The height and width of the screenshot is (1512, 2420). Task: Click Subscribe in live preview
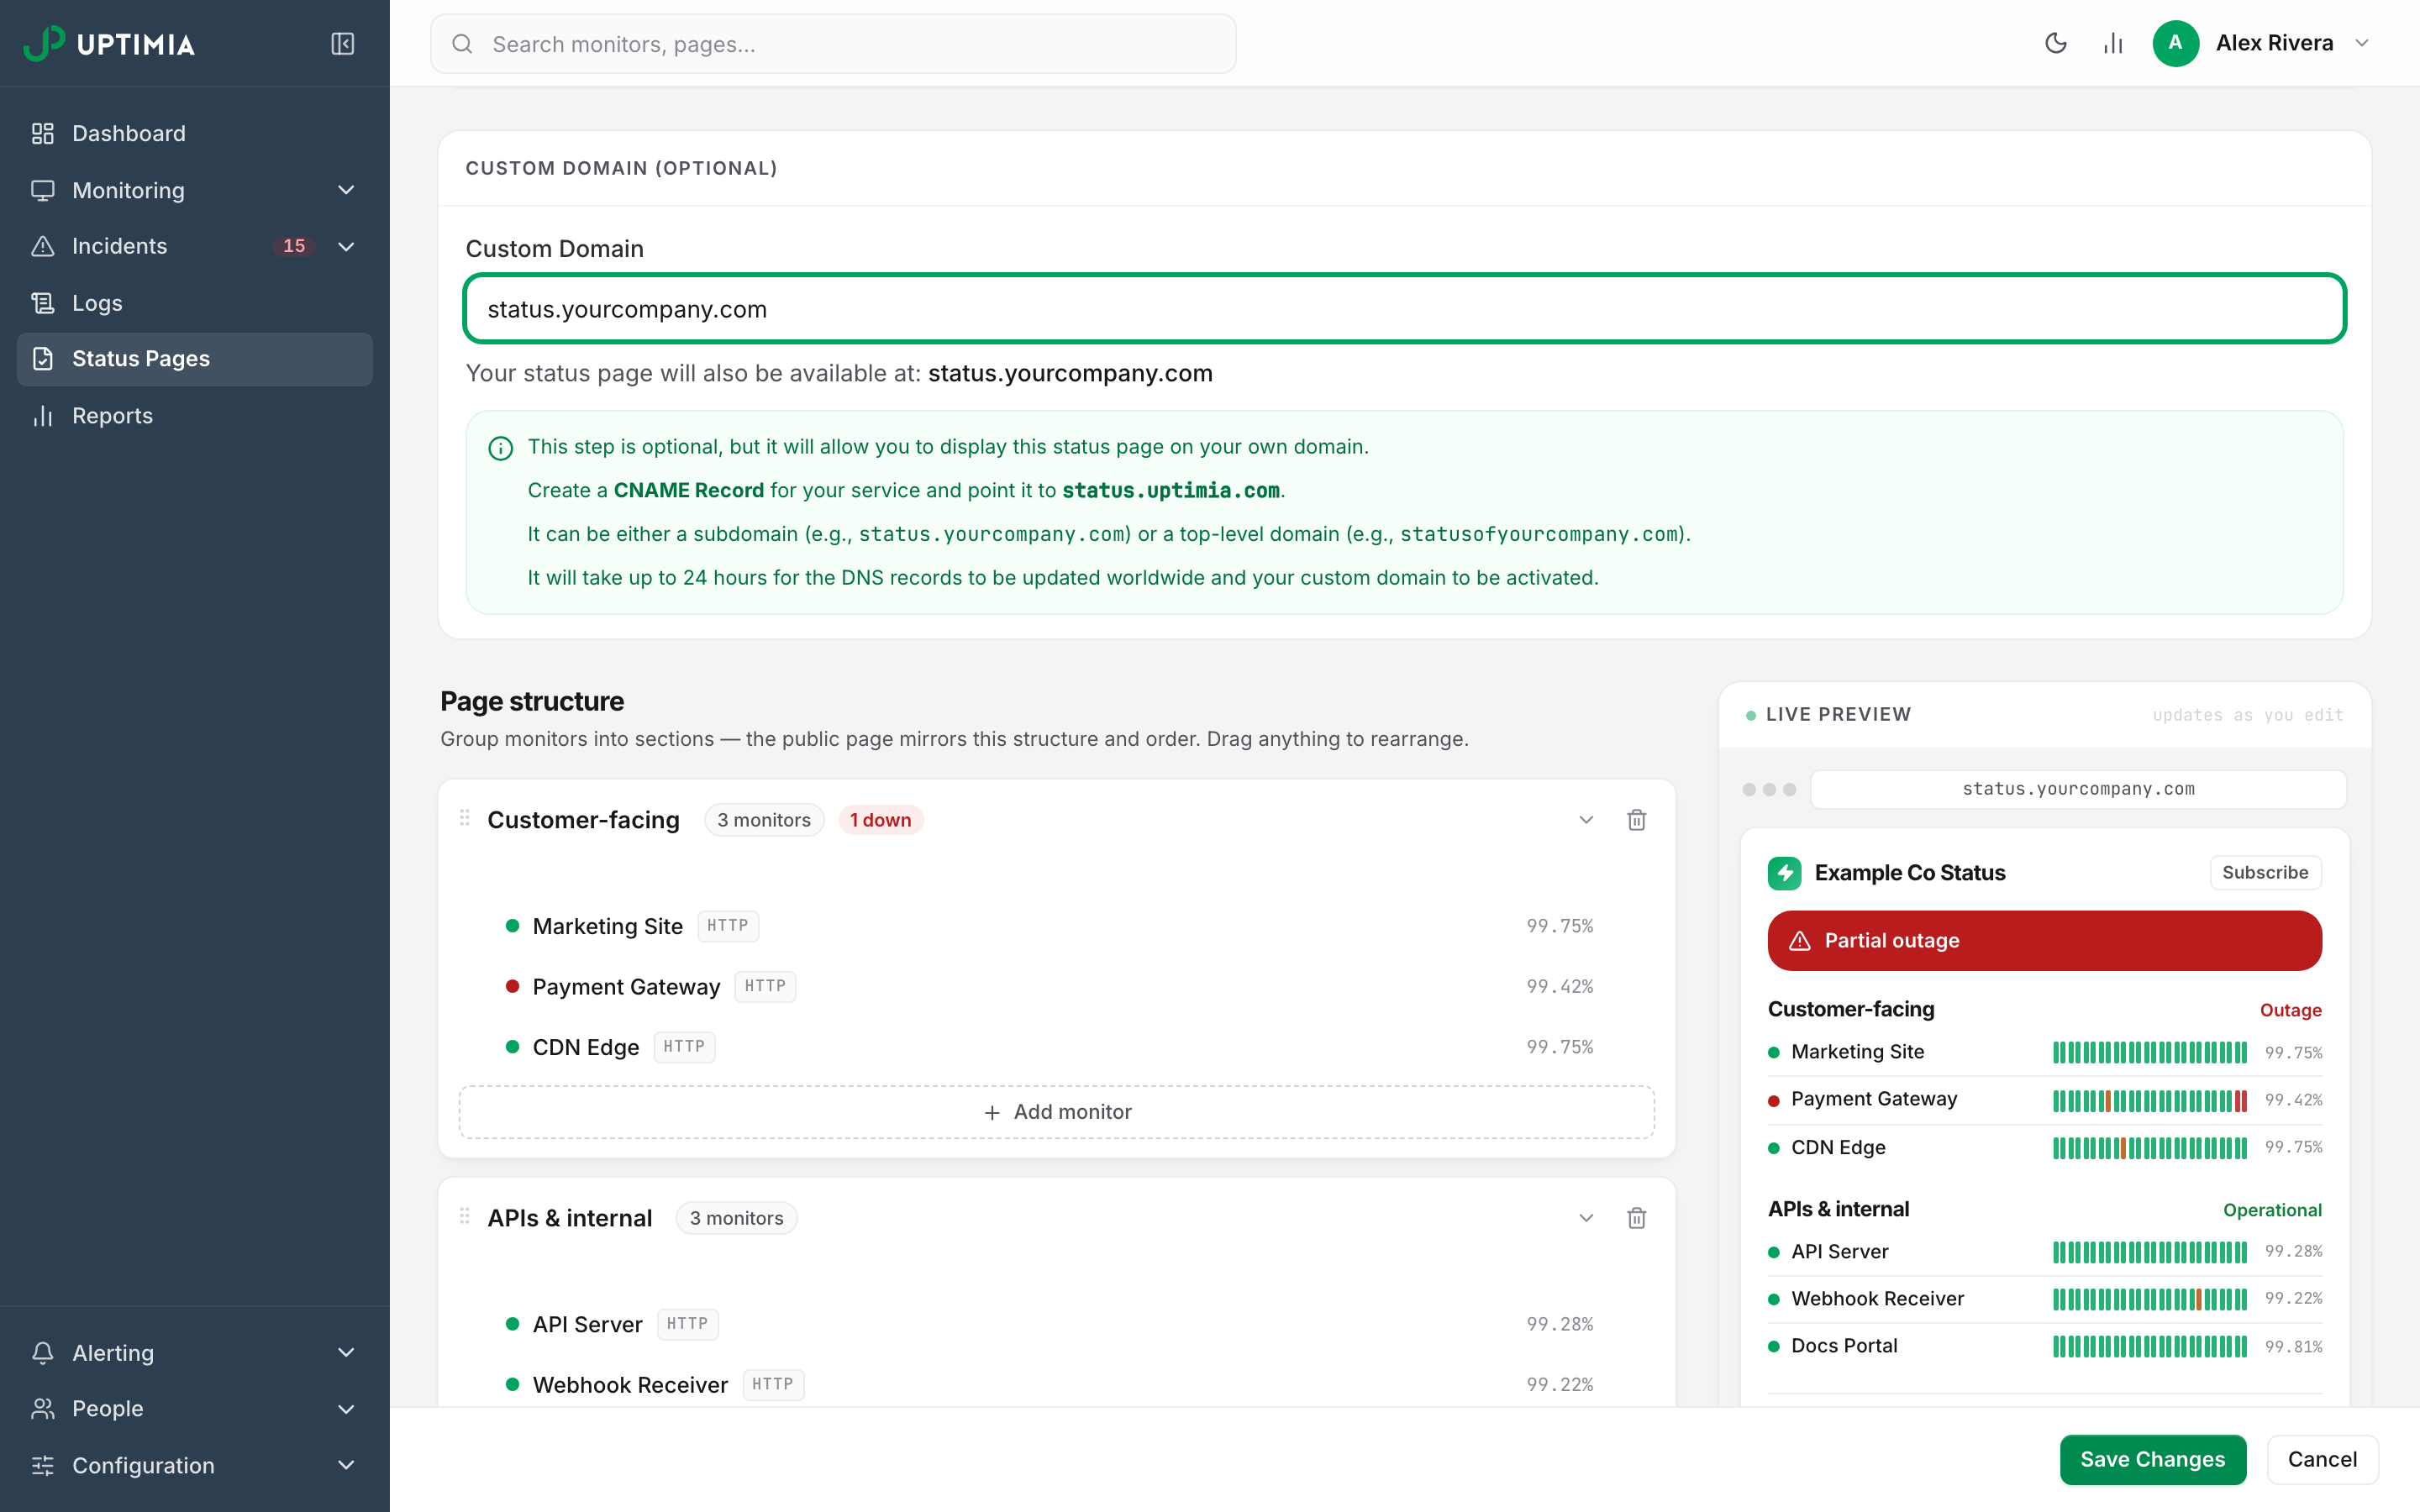coord(2265,872)
